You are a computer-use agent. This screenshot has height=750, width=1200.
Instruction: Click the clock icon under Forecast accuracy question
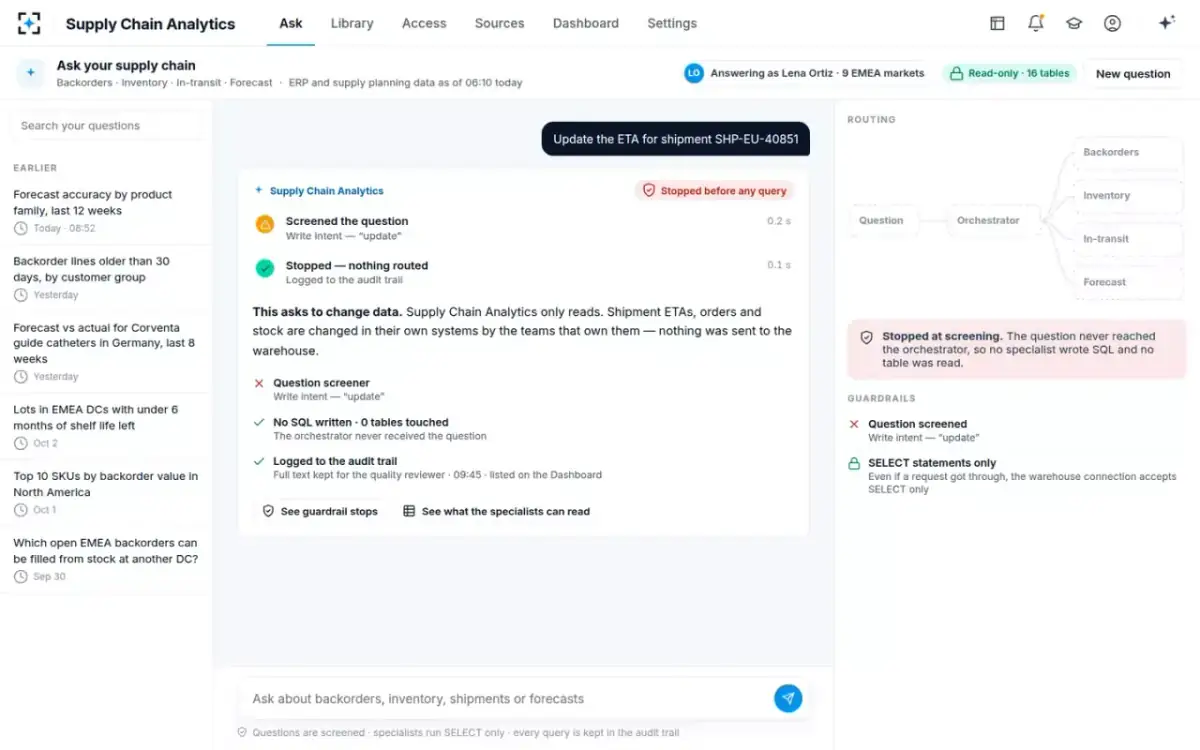tap(21, 228)
